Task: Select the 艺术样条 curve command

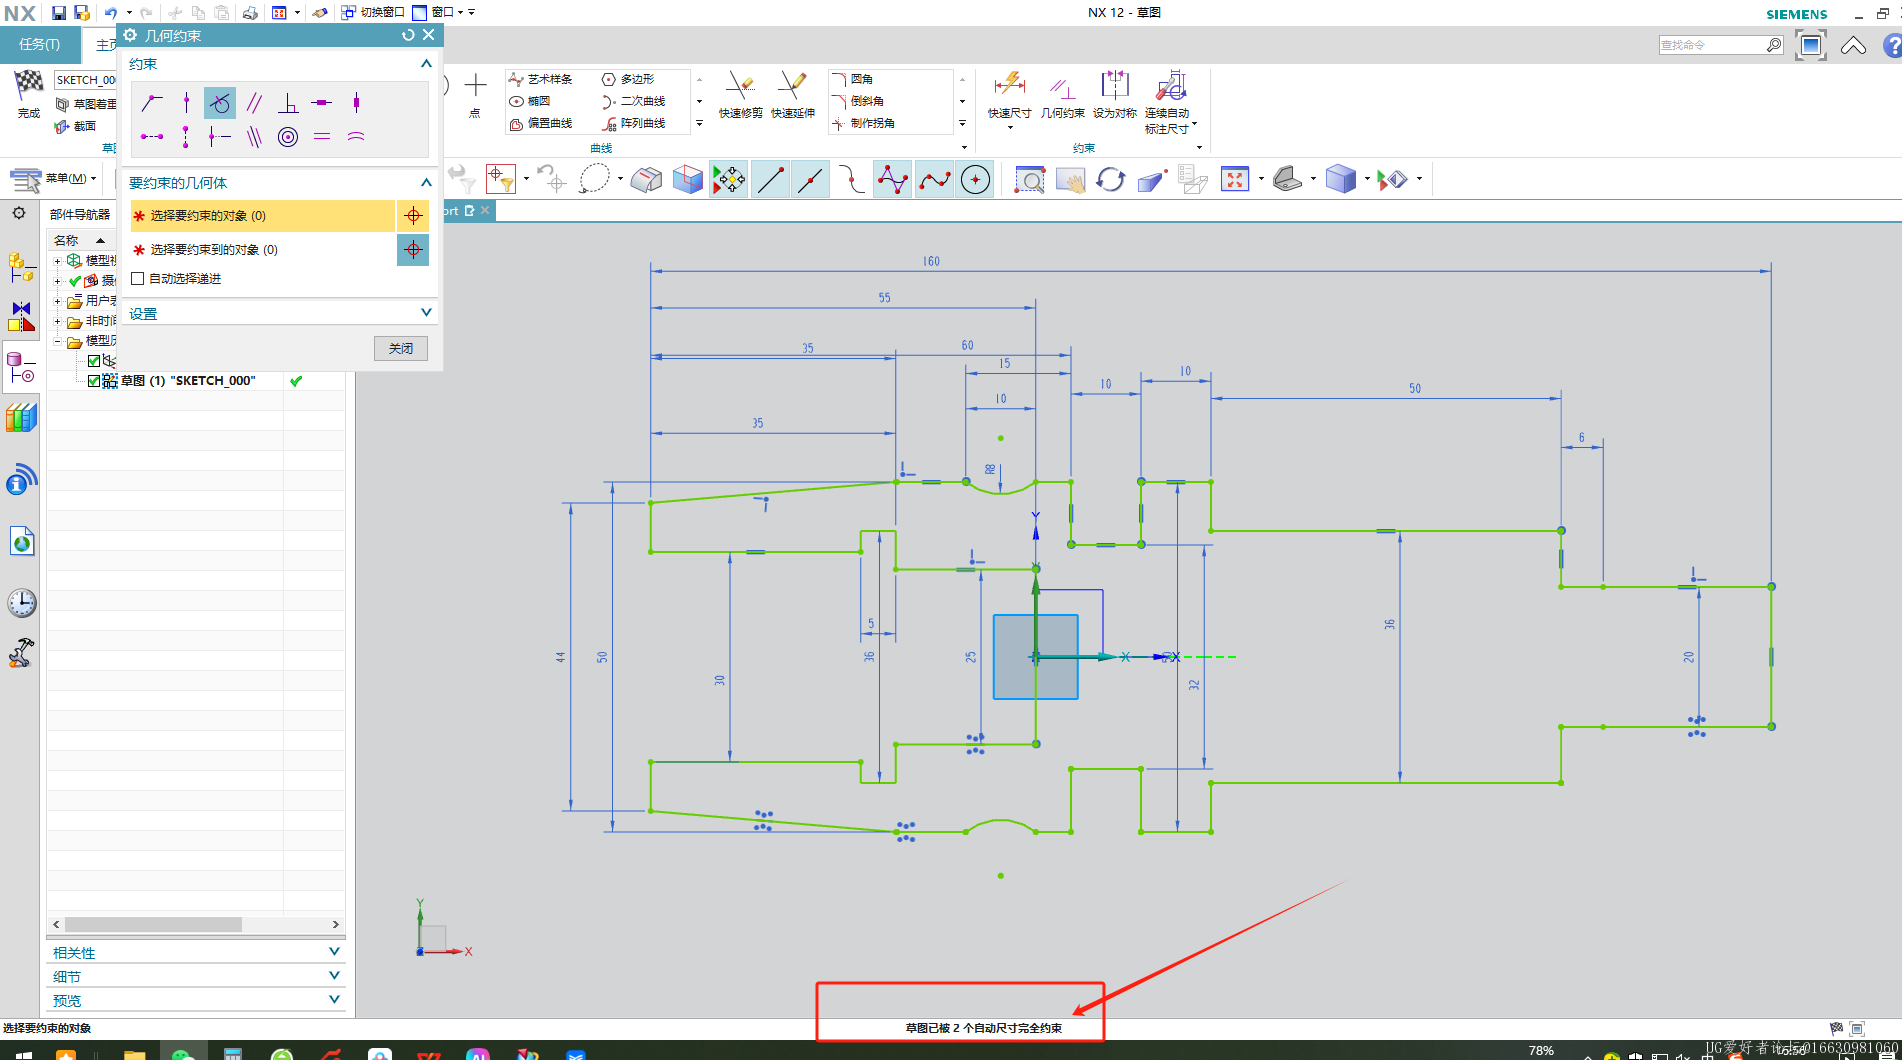Action: click(540, 79)
